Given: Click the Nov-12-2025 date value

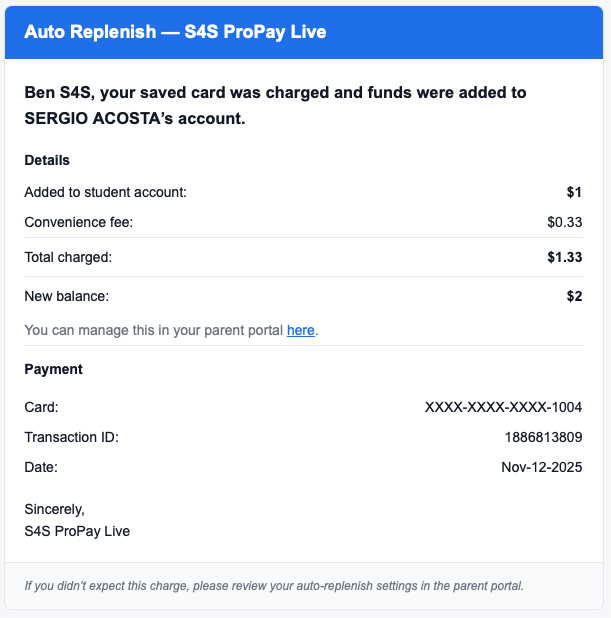Looking at the screenshot, I should (541, 467).
